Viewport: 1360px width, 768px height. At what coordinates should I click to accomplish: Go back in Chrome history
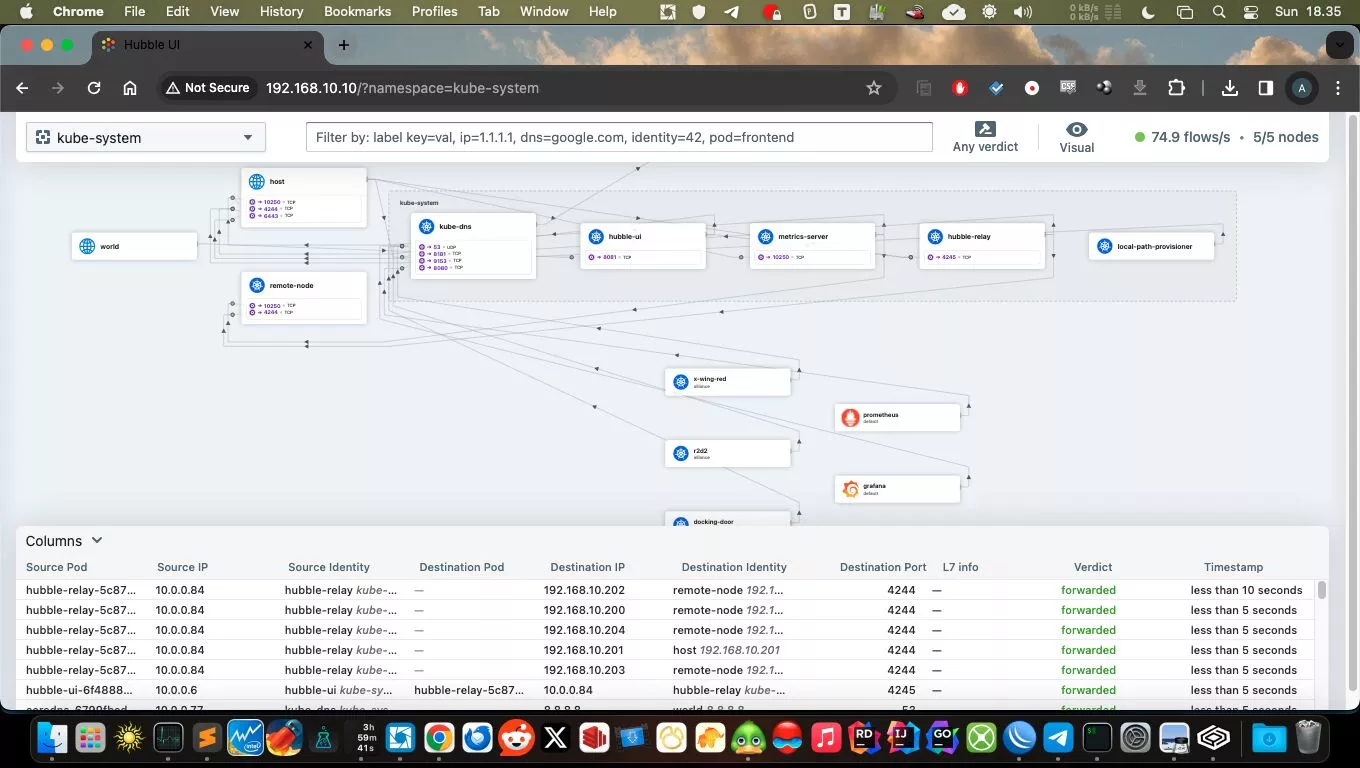22,88
